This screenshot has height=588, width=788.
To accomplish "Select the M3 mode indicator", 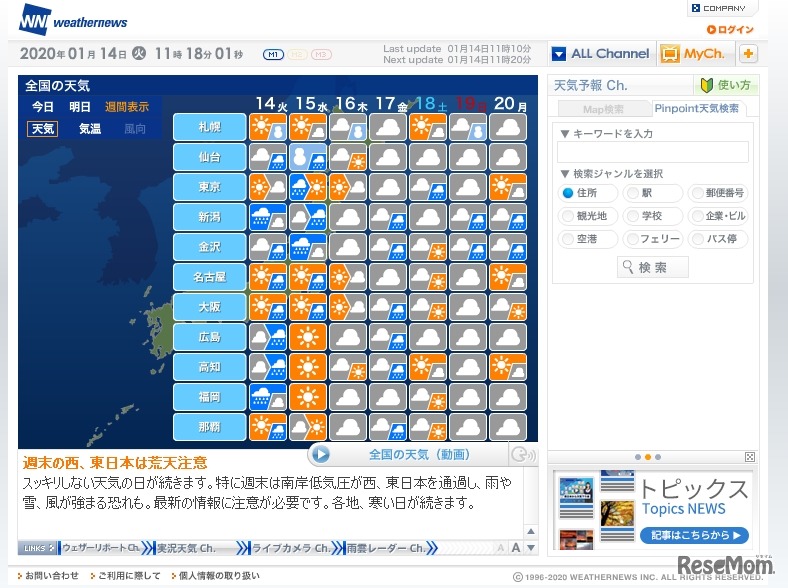I will (x=321, y=54).
